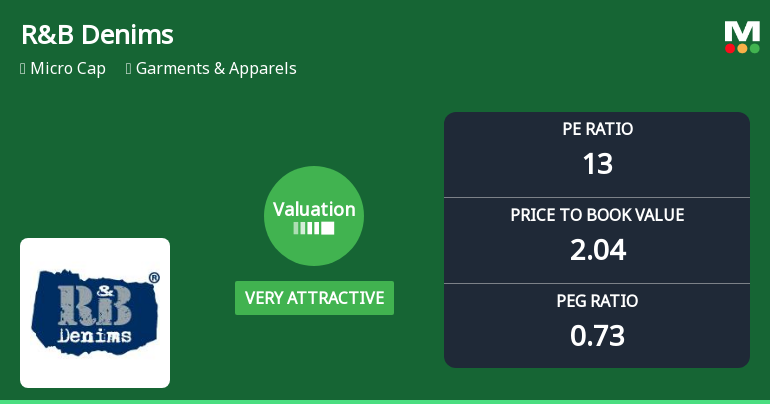Viewport: 770px width, 404px height.
Task: Click the PEG RATIO heading
Action: tap(597, 301)
